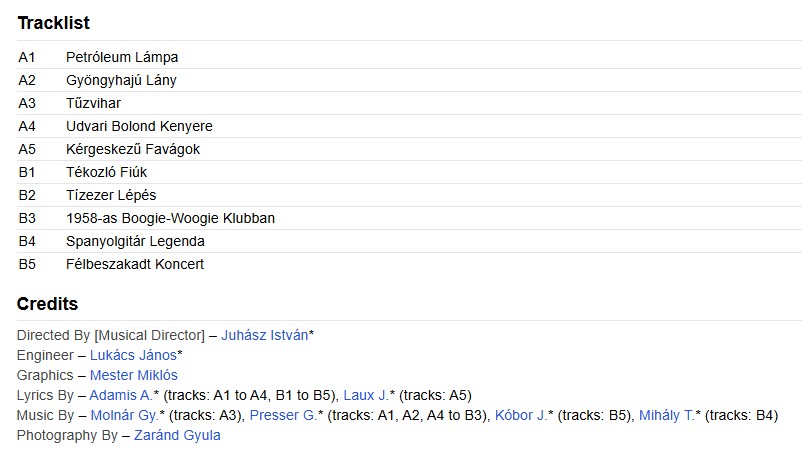Select the Tűzvihar track title
This screenshot has width=802, height=460.
(93, 103)
